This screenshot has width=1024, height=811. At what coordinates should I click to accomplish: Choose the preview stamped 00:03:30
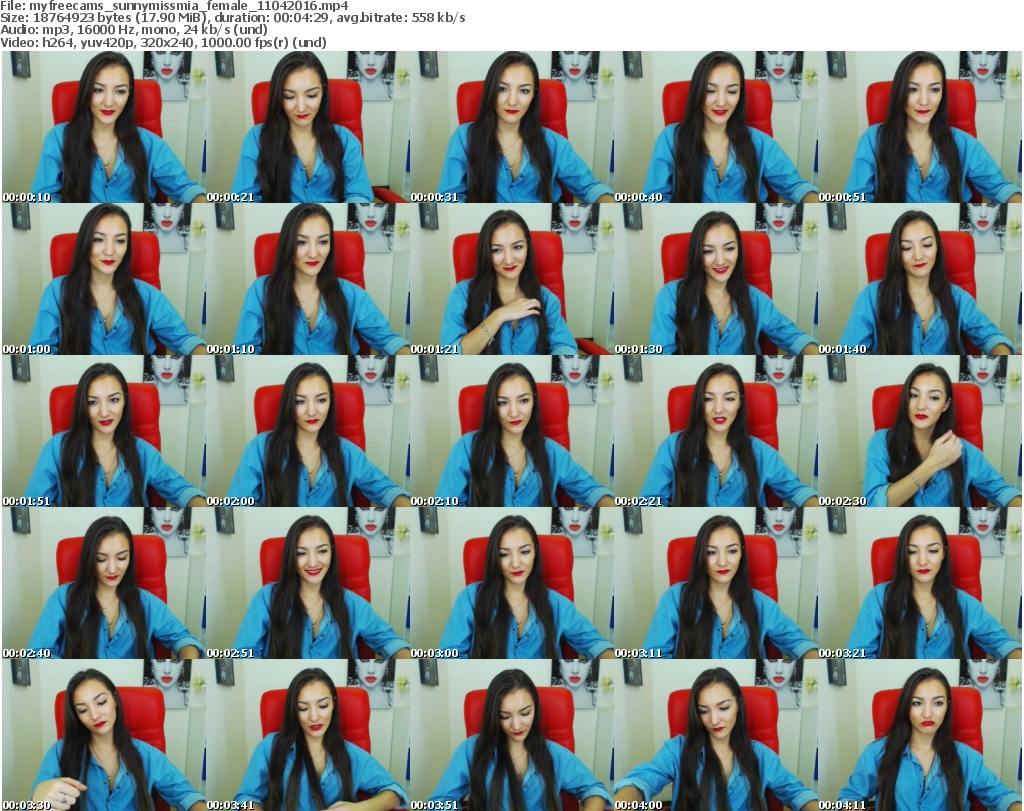[104, 735]
